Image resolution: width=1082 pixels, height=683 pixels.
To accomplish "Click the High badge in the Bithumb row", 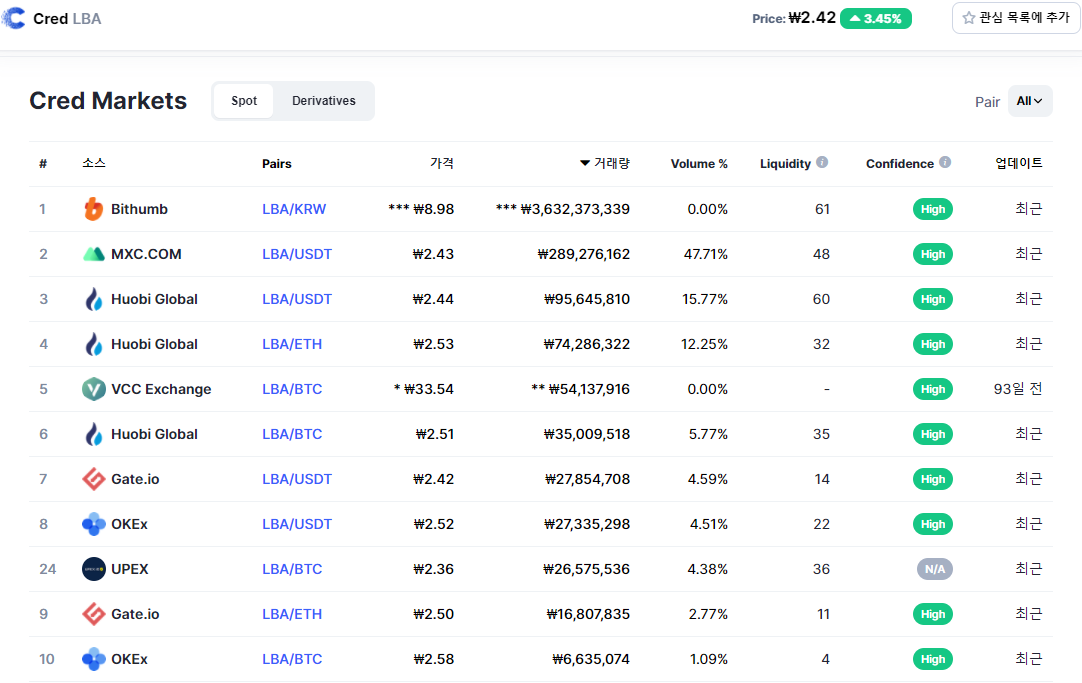I will point(933,209).
